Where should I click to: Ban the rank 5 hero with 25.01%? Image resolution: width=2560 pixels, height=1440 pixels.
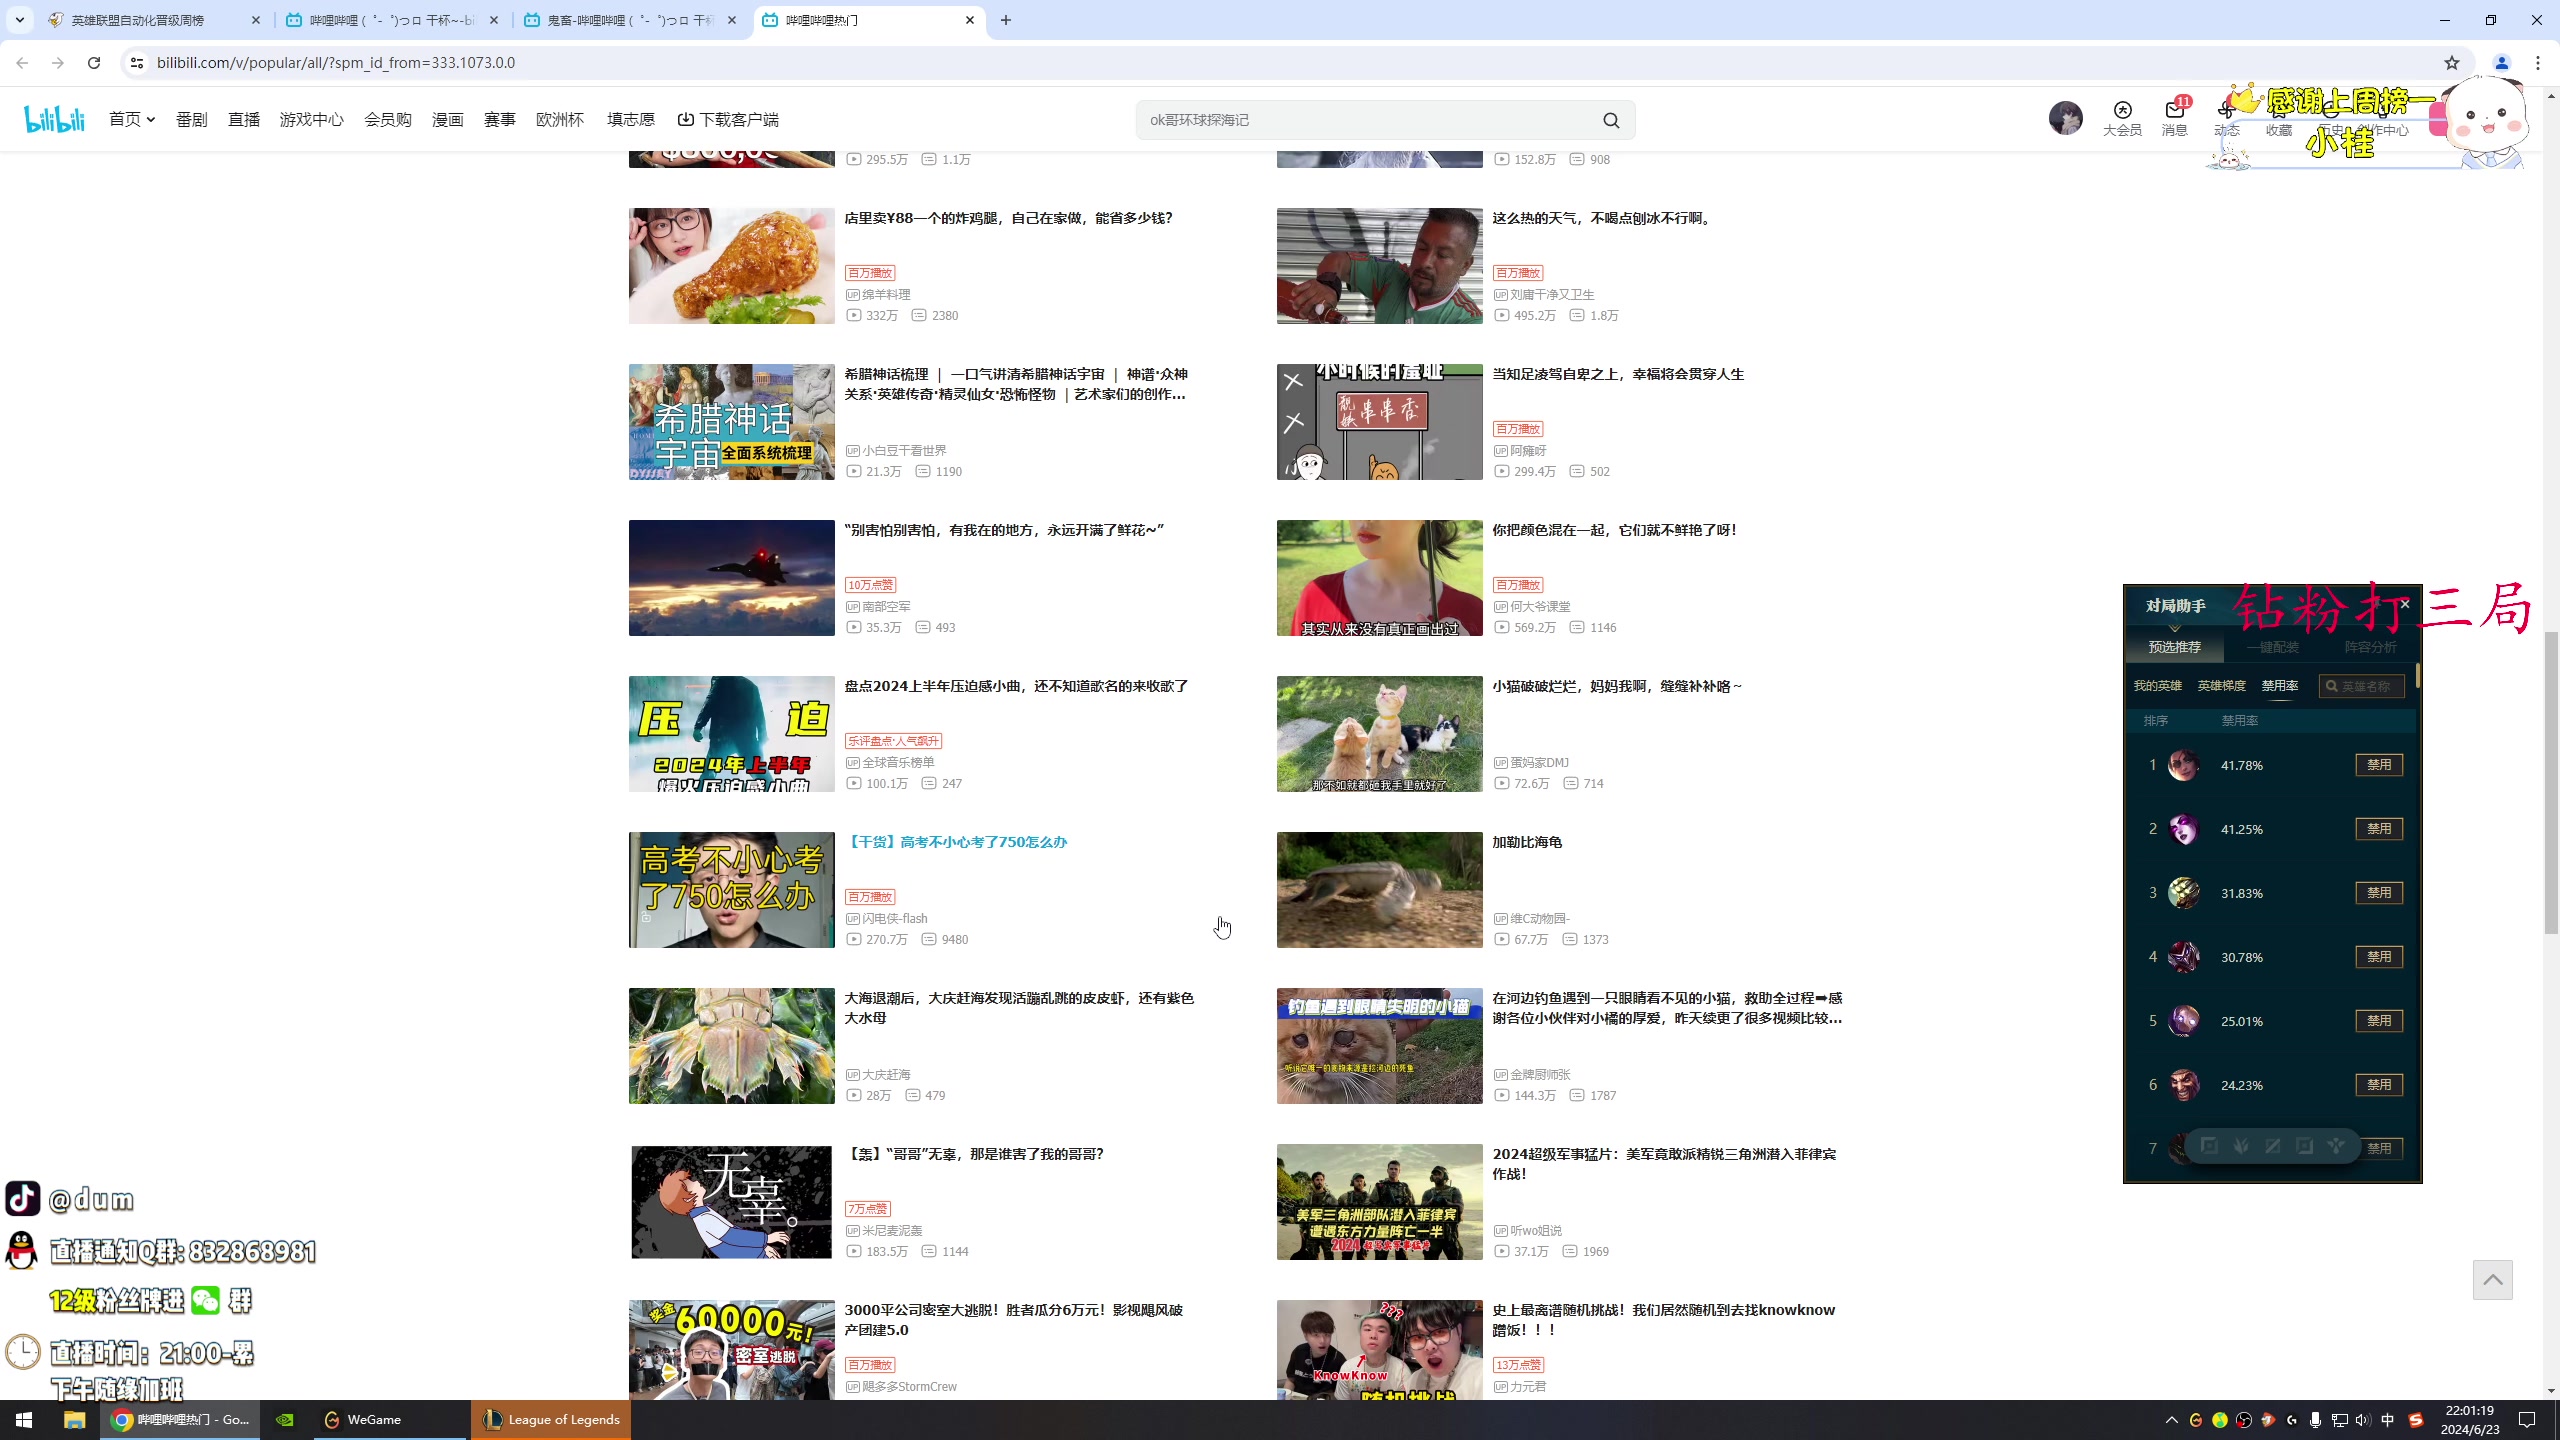[2379, 1021]
